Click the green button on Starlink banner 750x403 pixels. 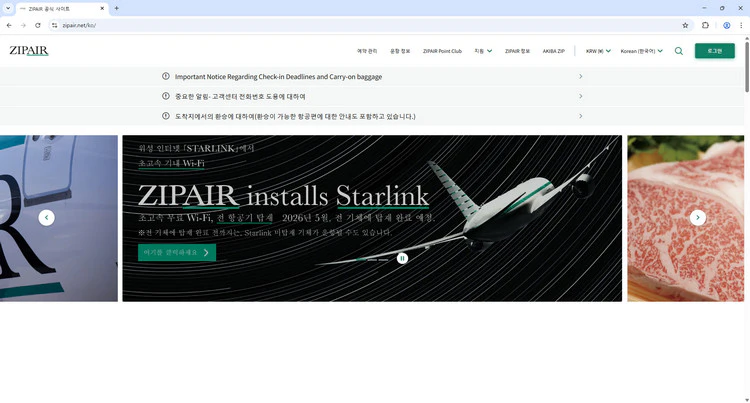pos(176,253)
